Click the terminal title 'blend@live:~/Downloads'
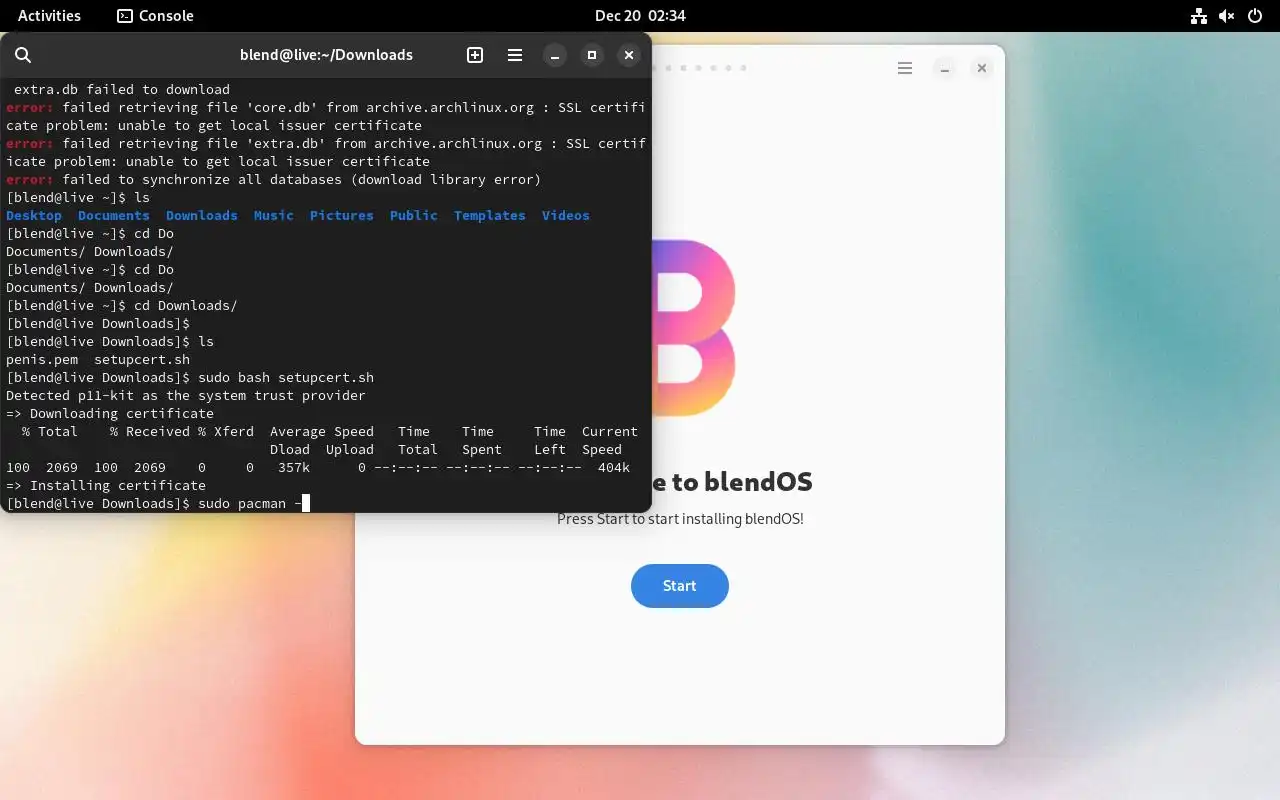The image size is (1280, 800). 326,55
